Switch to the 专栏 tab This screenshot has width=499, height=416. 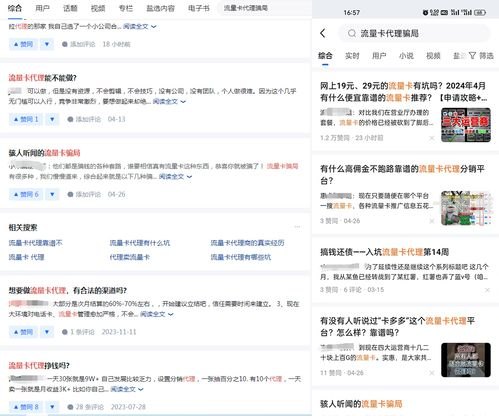click(x=126, y=8)
